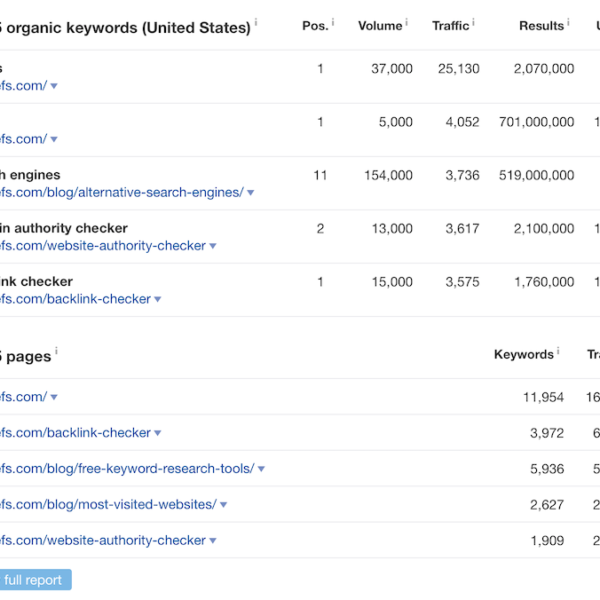600x600 pixels.
Task: Click the info icon next to Pos.
Action: click(x=333, y=22)
